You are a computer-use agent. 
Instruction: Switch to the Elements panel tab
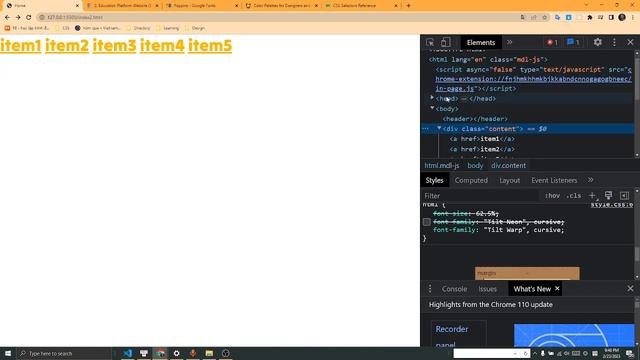tap(480, 42)
